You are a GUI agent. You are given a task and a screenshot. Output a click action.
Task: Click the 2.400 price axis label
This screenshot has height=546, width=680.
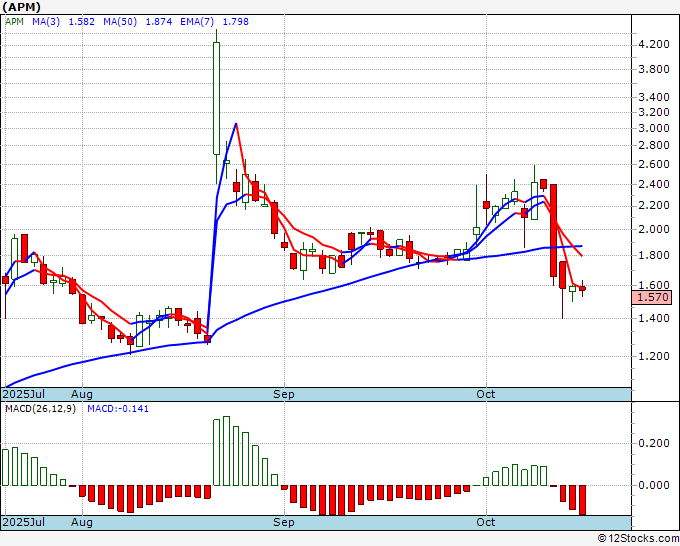pos(654,184)
